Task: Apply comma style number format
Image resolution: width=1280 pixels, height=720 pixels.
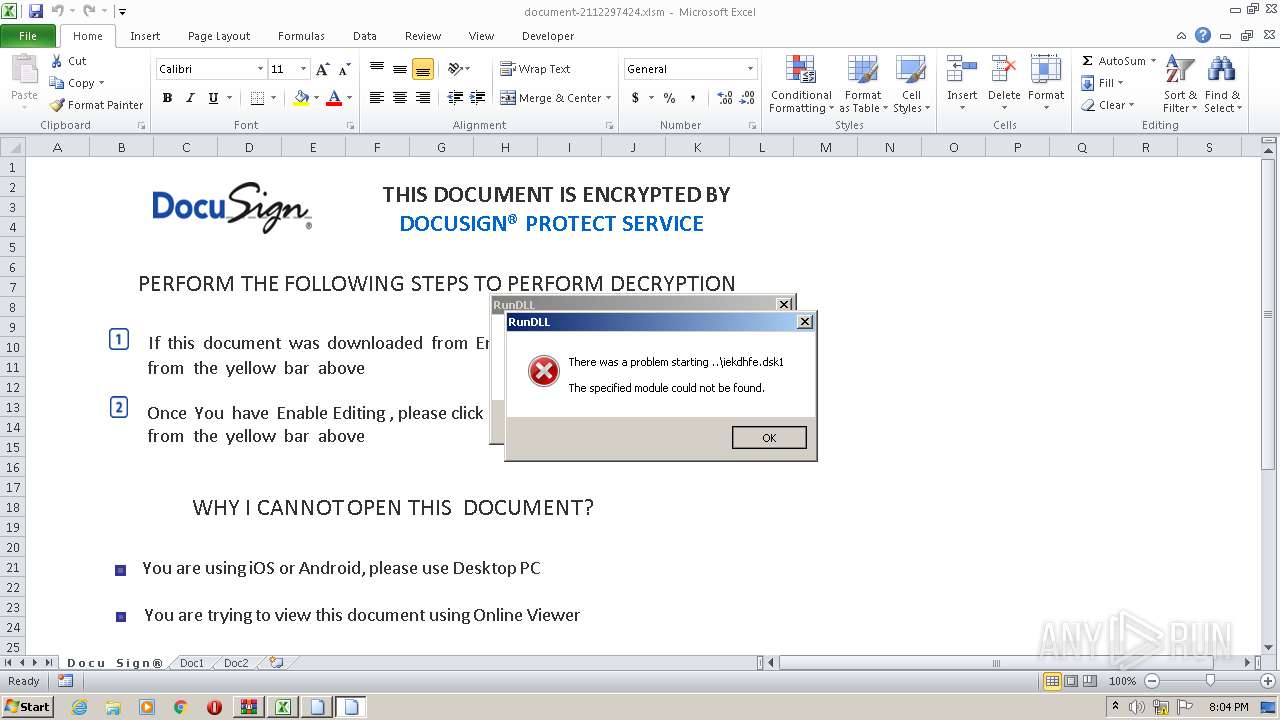Action: [x=693, y=98]
